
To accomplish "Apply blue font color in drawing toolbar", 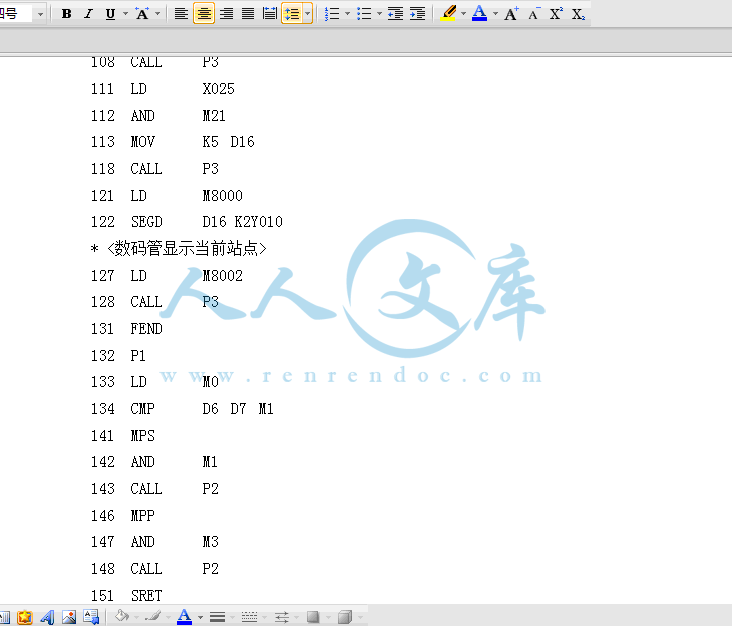I will [184, 616].
